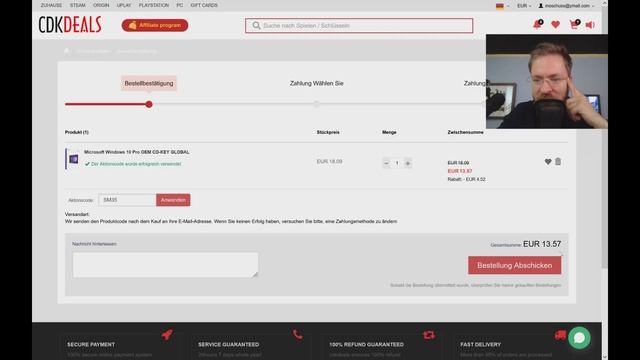Click the Windows 10 Pro product thumbnail
Image resolution: width=640 pixels, height=360 pixels.
coord(73,159)
